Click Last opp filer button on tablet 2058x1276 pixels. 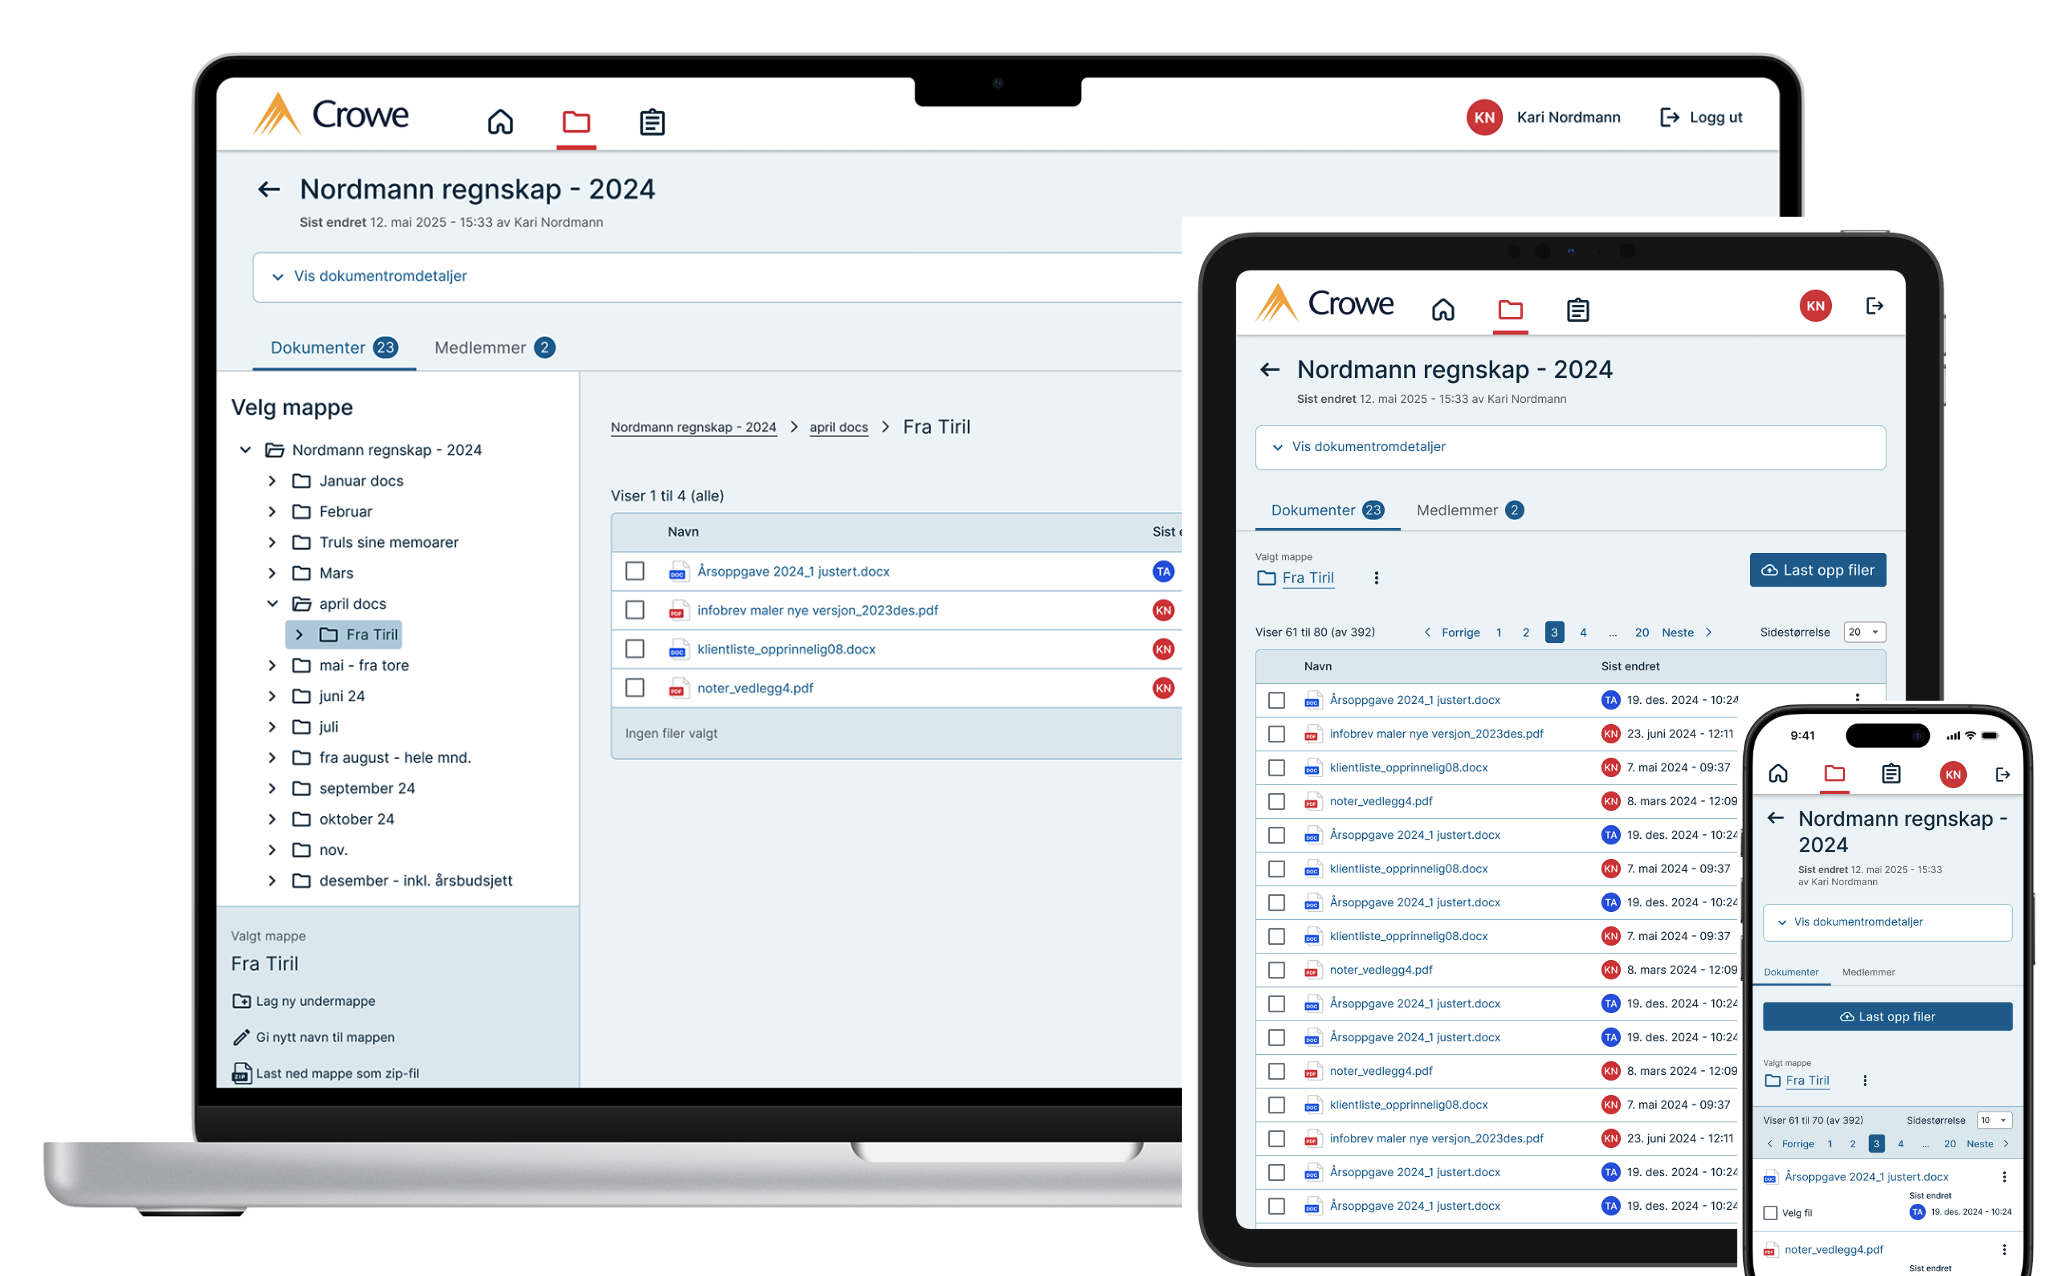pyautogui.click(x=1818, y=570)
